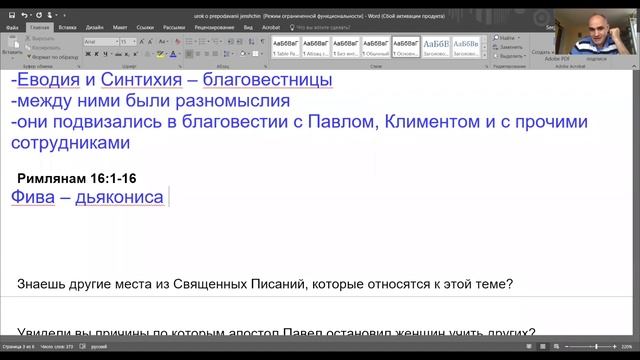Click the word count in status bar
The image size is (640, 360).
[57, 347]
